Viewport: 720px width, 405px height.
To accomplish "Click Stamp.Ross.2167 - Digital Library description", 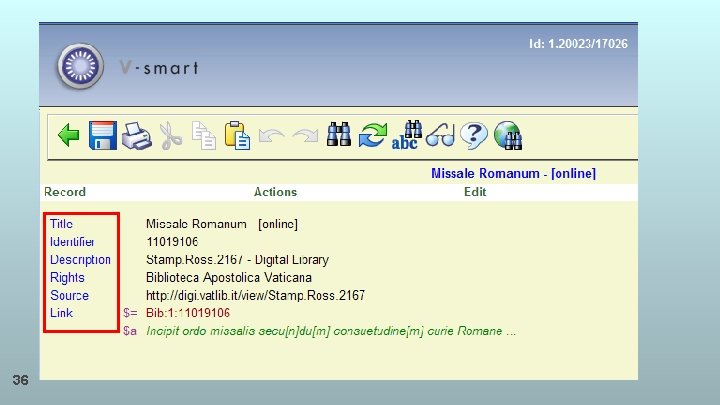I will point(237,260).
